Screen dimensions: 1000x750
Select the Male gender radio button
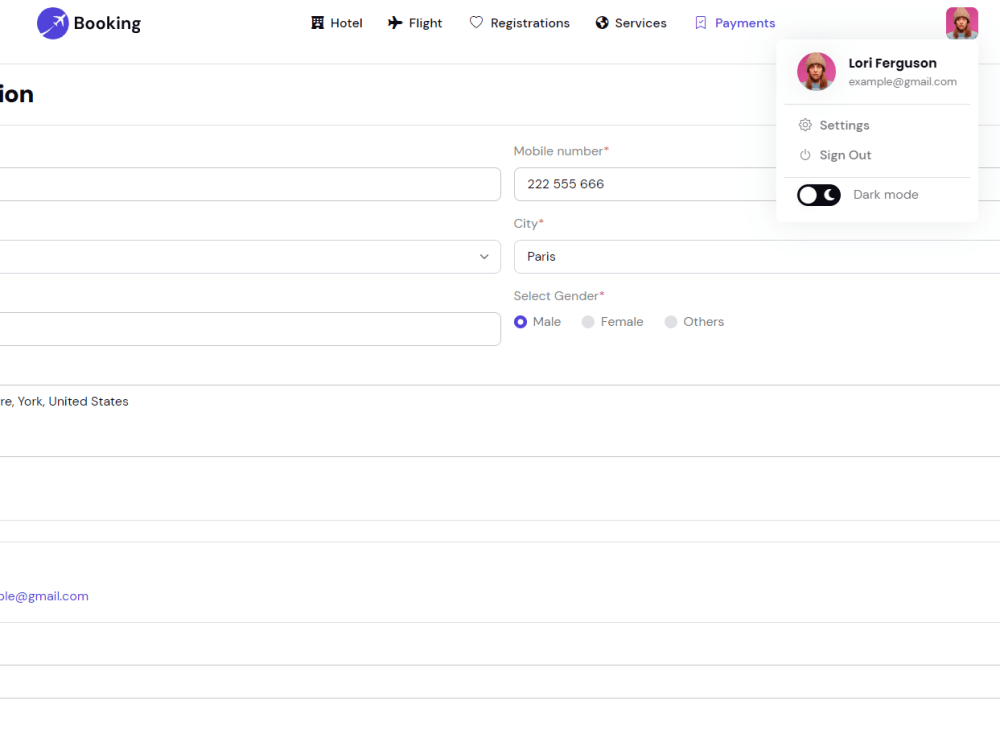point(520,322)
